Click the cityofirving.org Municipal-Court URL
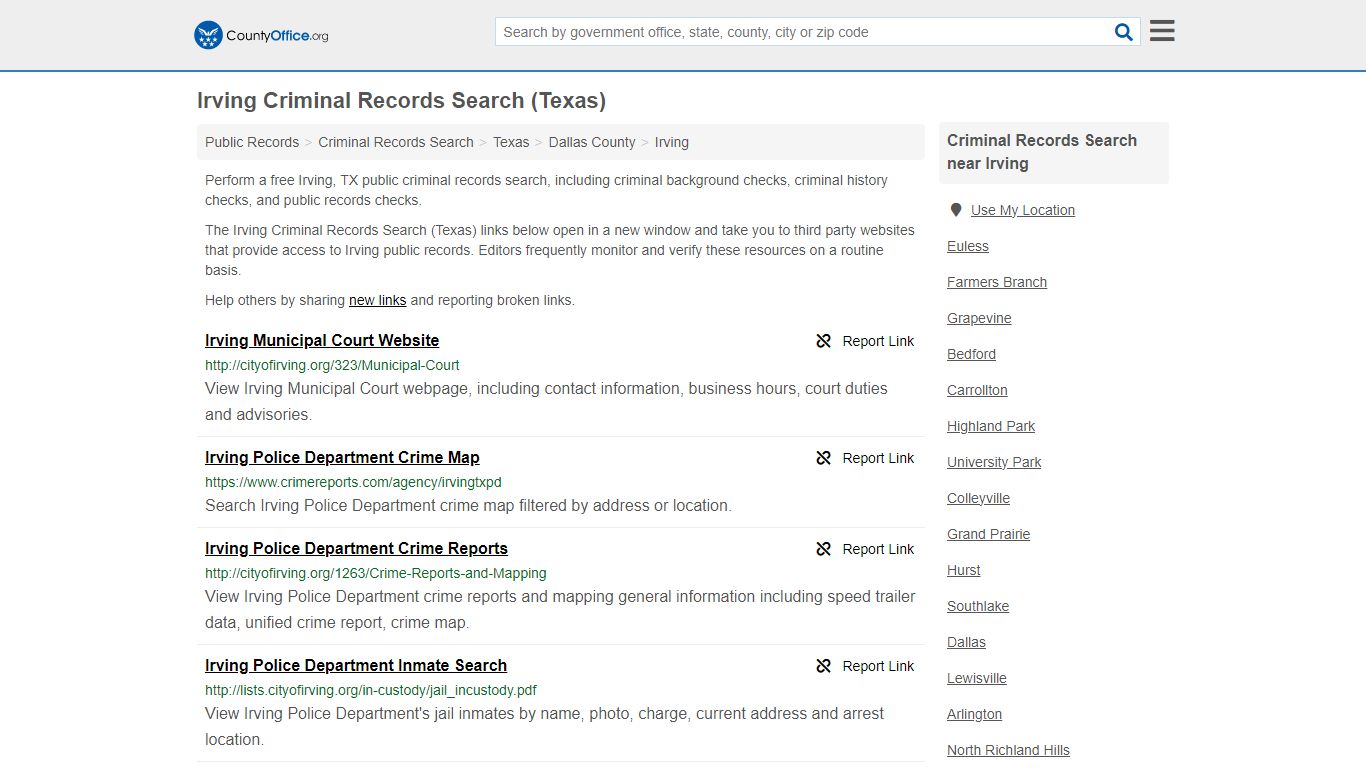The image size is (1366, 768). click(332, 365)
